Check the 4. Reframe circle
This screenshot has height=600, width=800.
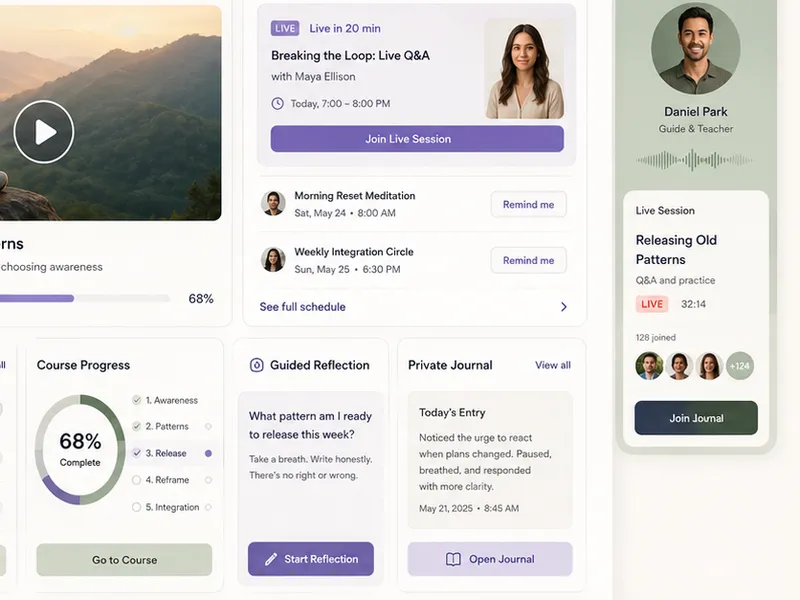[137, 480]
